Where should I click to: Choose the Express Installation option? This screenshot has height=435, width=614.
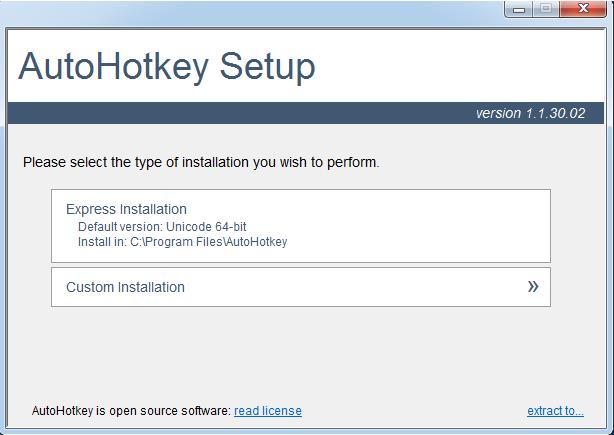[x=301, y=226]
